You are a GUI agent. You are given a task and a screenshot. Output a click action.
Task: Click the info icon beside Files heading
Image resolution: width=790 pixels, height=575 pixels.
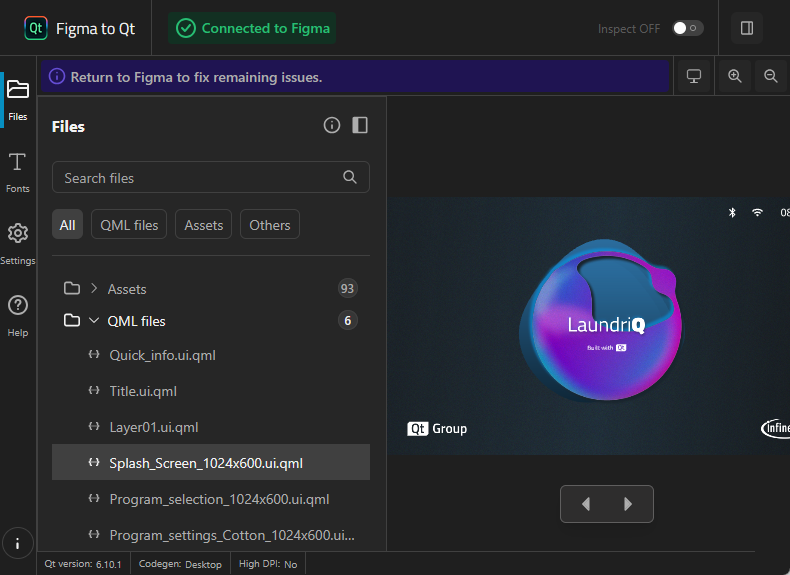point(332,125)
